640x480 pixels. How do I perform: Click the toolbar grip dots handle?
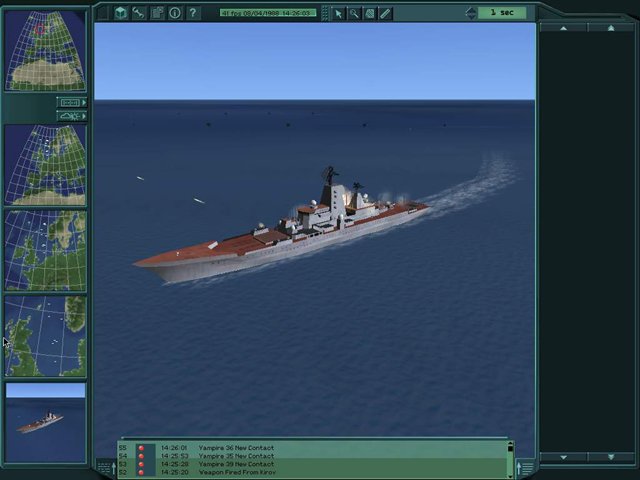click(324, 13)
